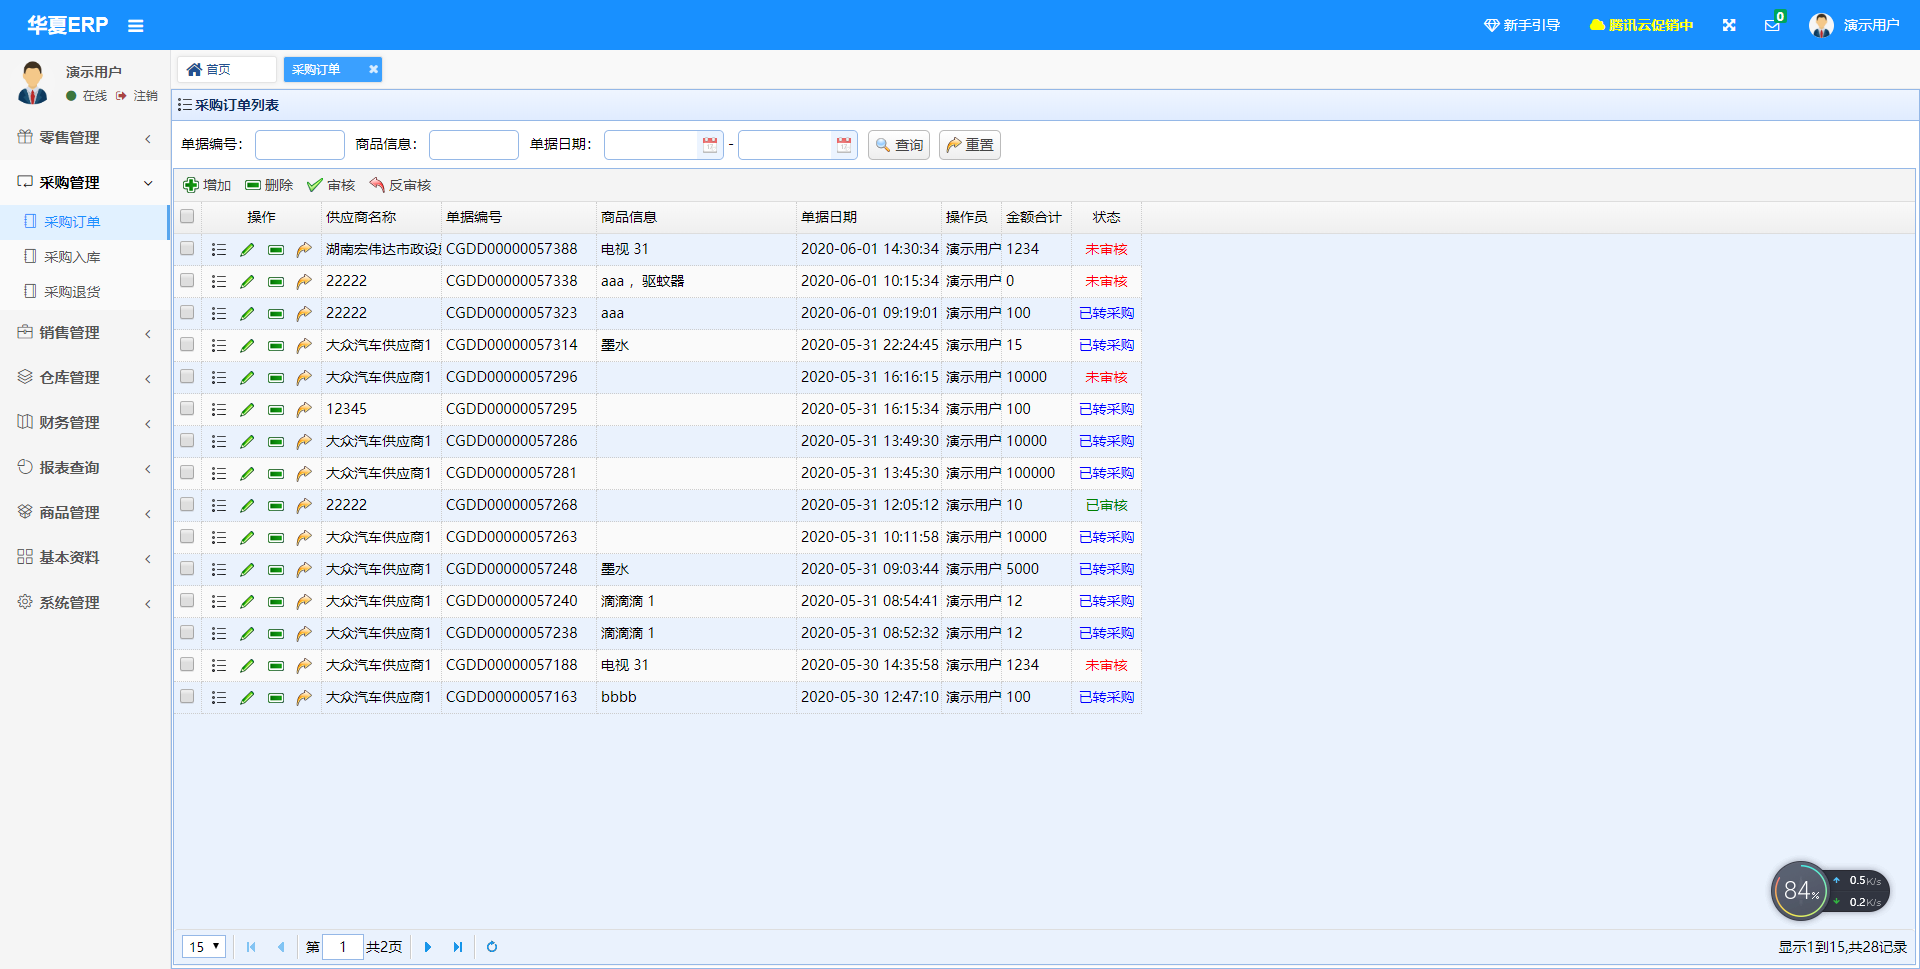Screen dimensions: 1920x969
Task: Click the 单据编号 input field
Action: 300,145
